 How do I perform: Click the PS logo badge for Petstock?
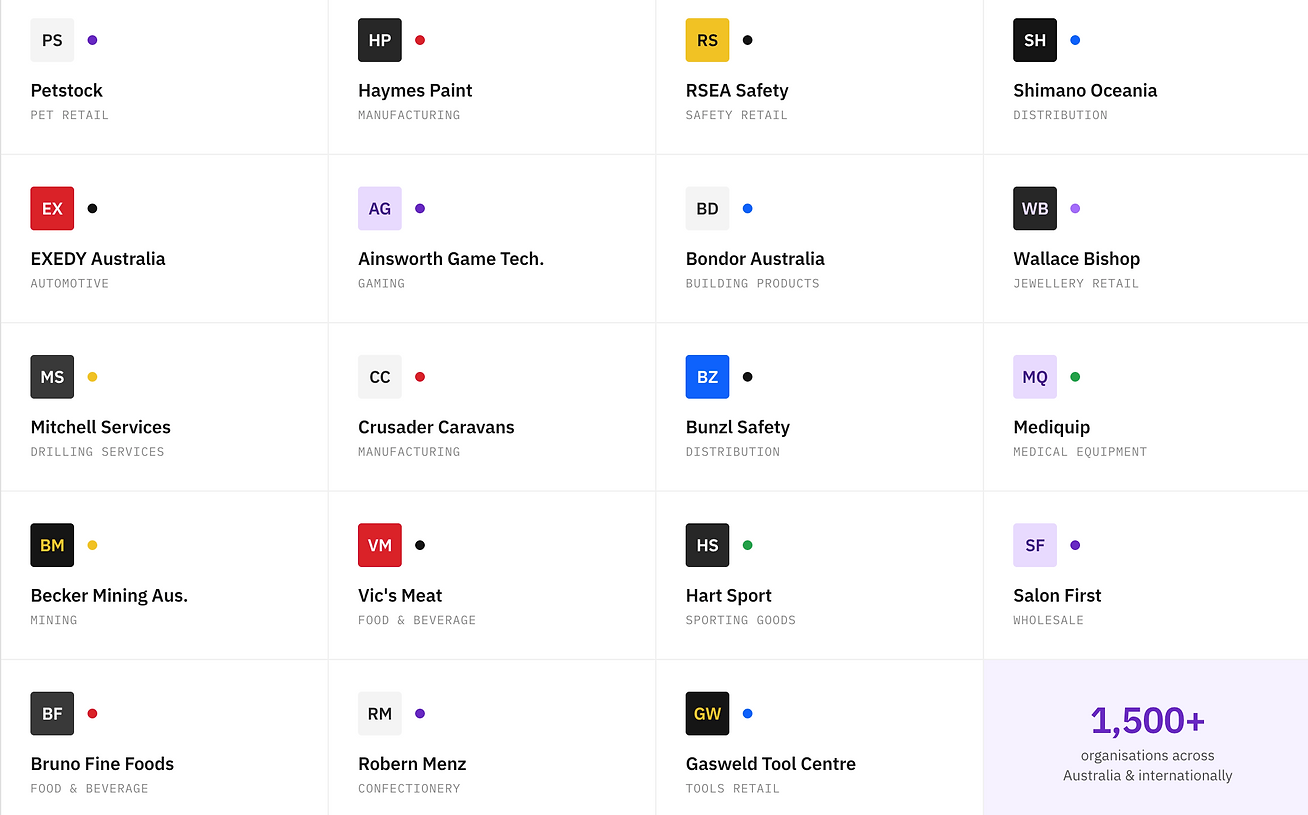point(52,40)
